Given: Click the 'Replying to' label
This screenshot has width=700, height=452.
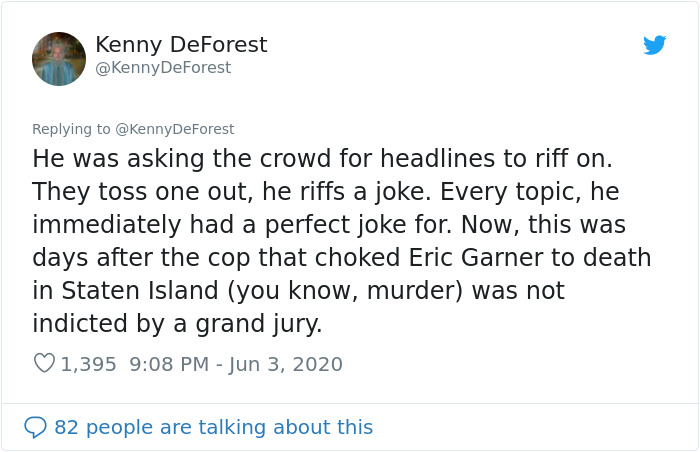Looking at the screenshot, I should coord(71,129).
